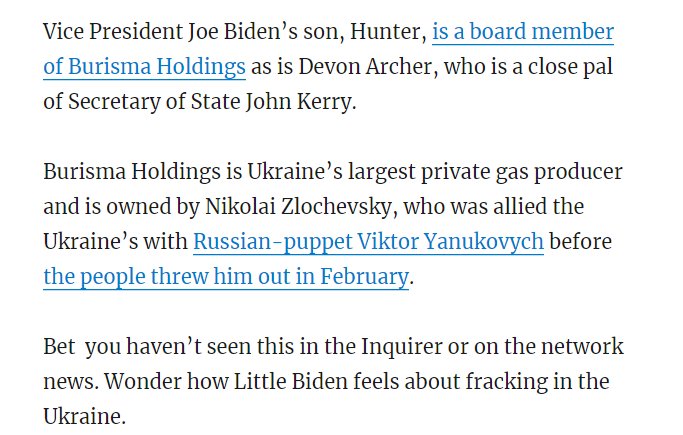Open the "Russian-puppet Viktor Yanukovych" link

pos(368,242)
